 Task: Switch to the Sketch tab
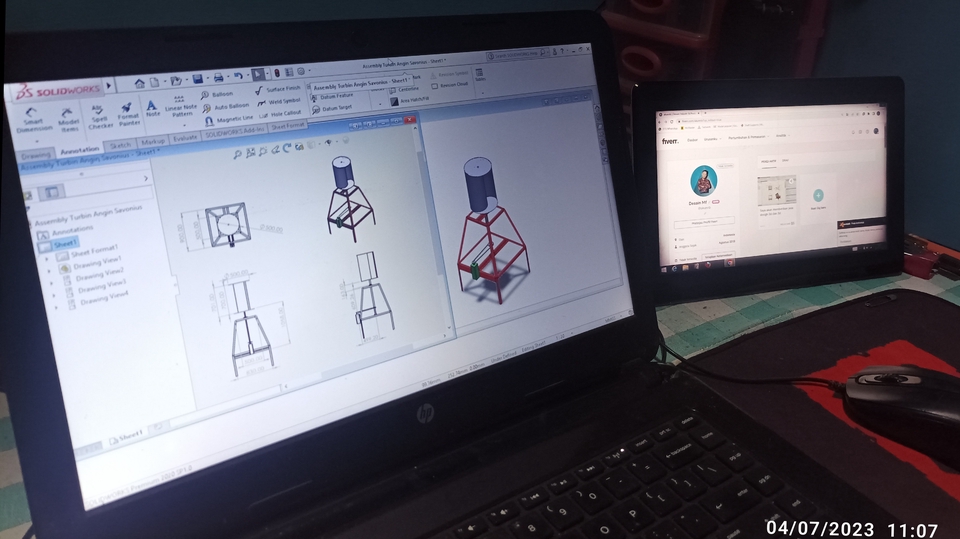coord(121,144)
